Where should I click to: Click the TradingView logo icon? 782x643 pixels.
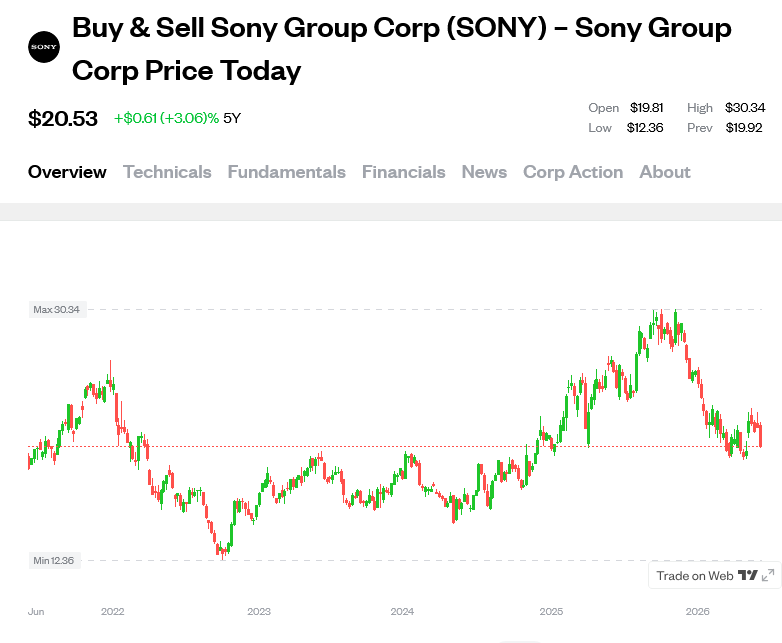pyautogui.click(x=747, y=575)
